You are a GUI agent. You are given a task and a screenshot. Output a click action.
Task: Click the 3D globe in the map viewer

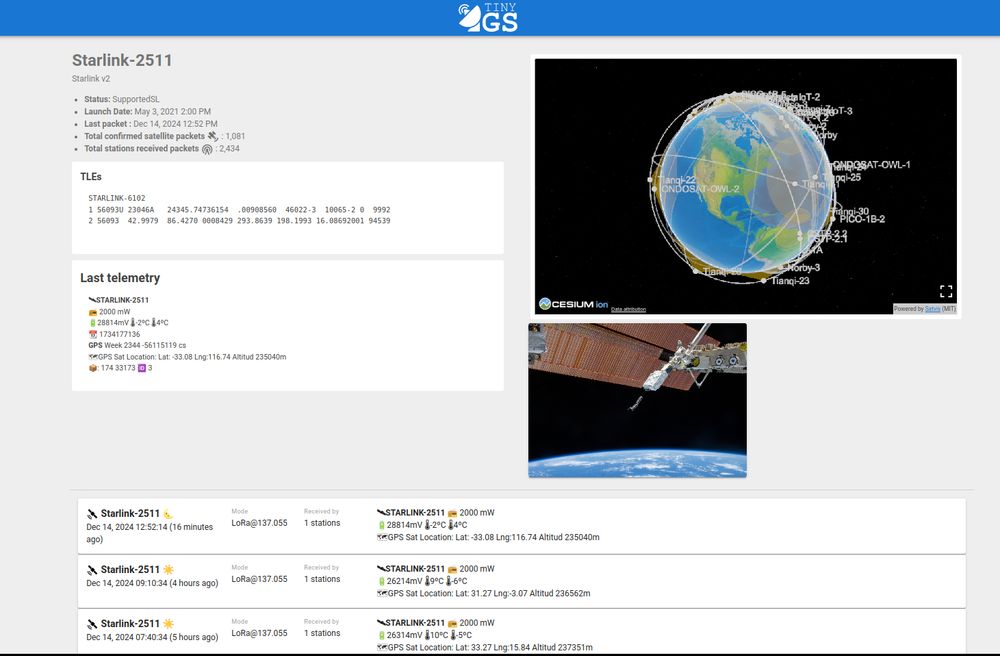click(x=746, y=186)
